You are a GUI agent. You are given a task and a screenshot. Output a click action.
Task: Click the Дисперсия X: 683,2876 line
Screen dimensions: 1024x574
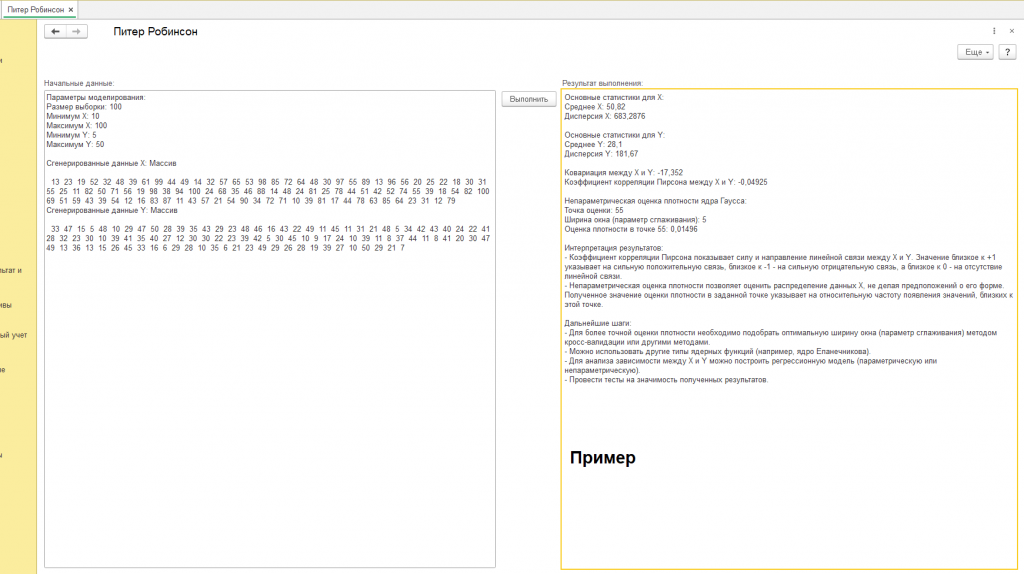pos(605,116)
